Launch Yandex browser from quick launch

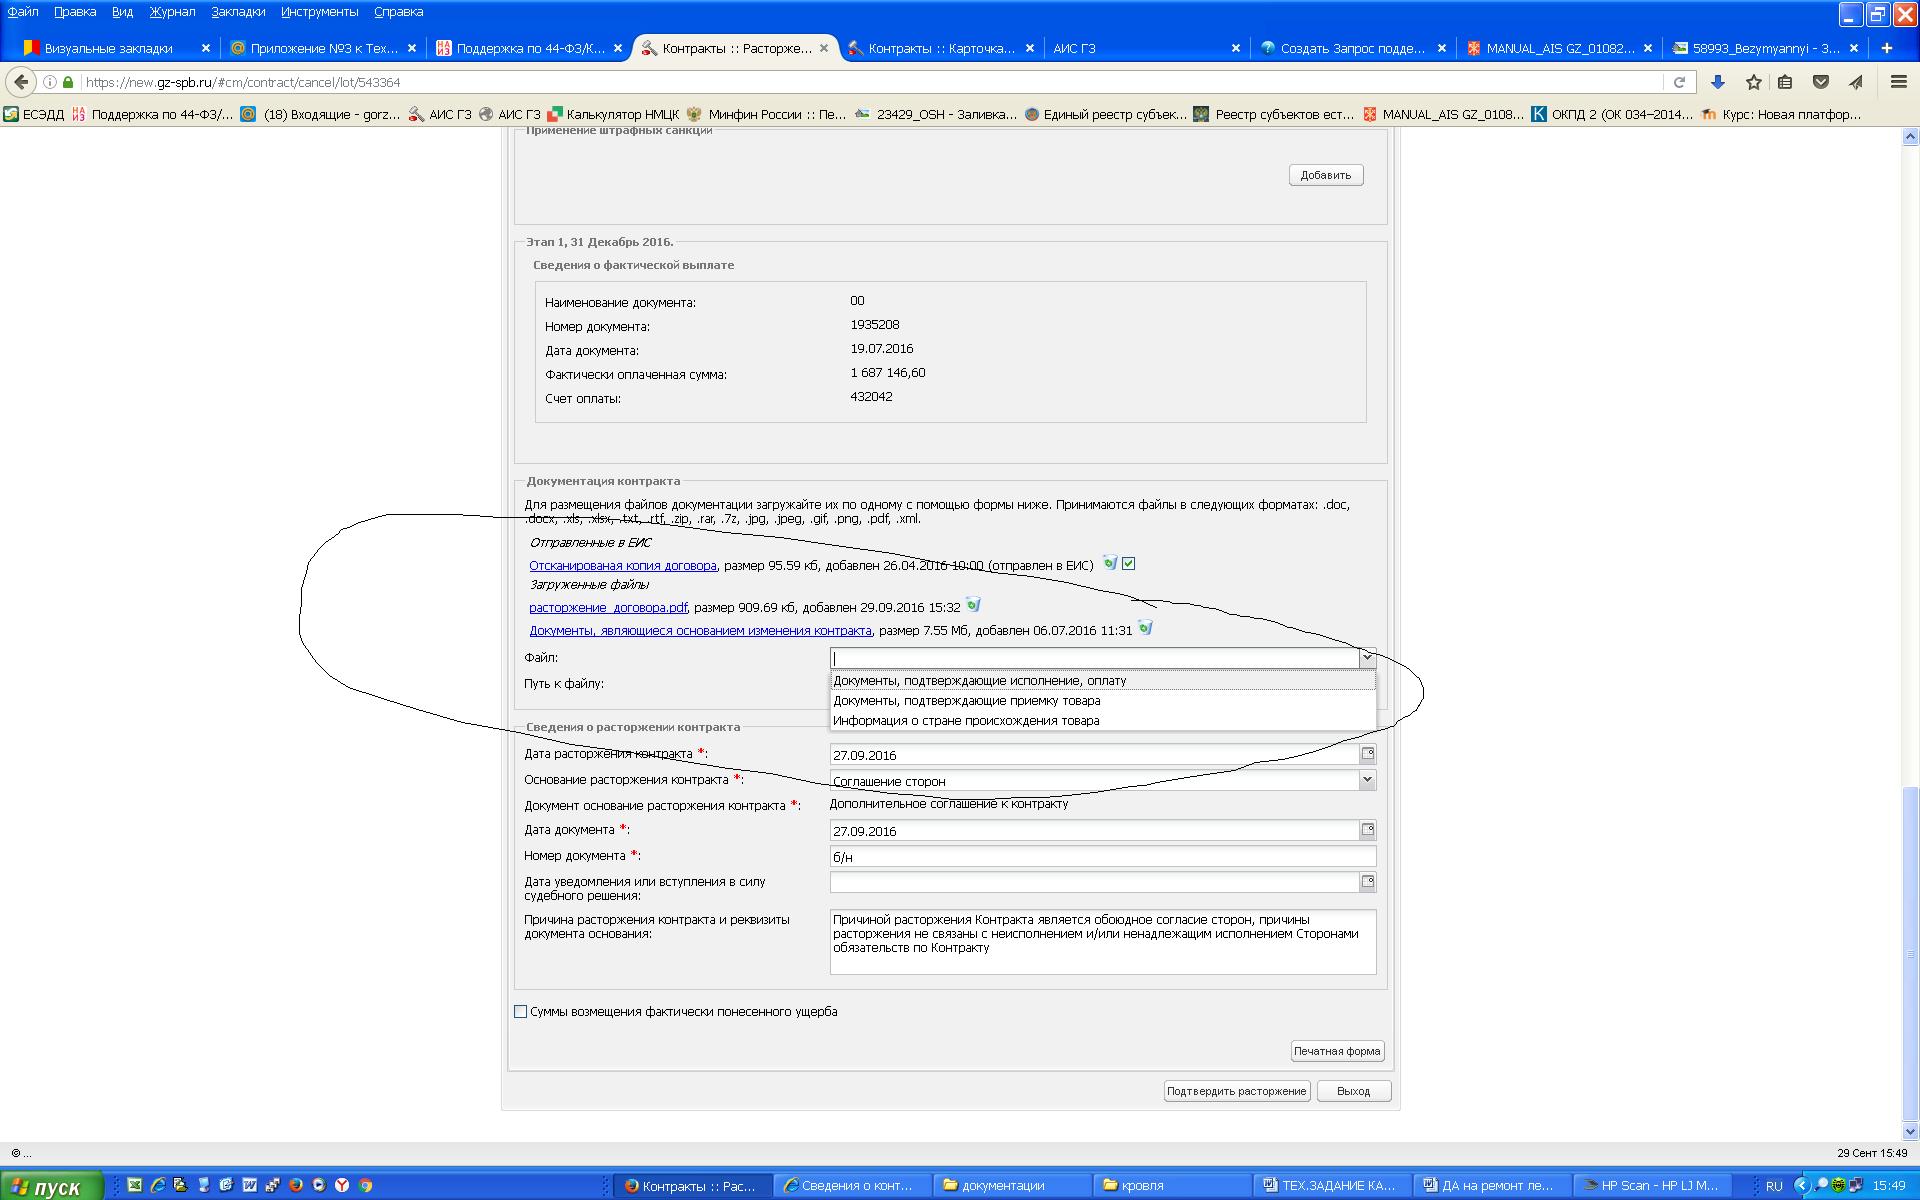click(342, 1185)
